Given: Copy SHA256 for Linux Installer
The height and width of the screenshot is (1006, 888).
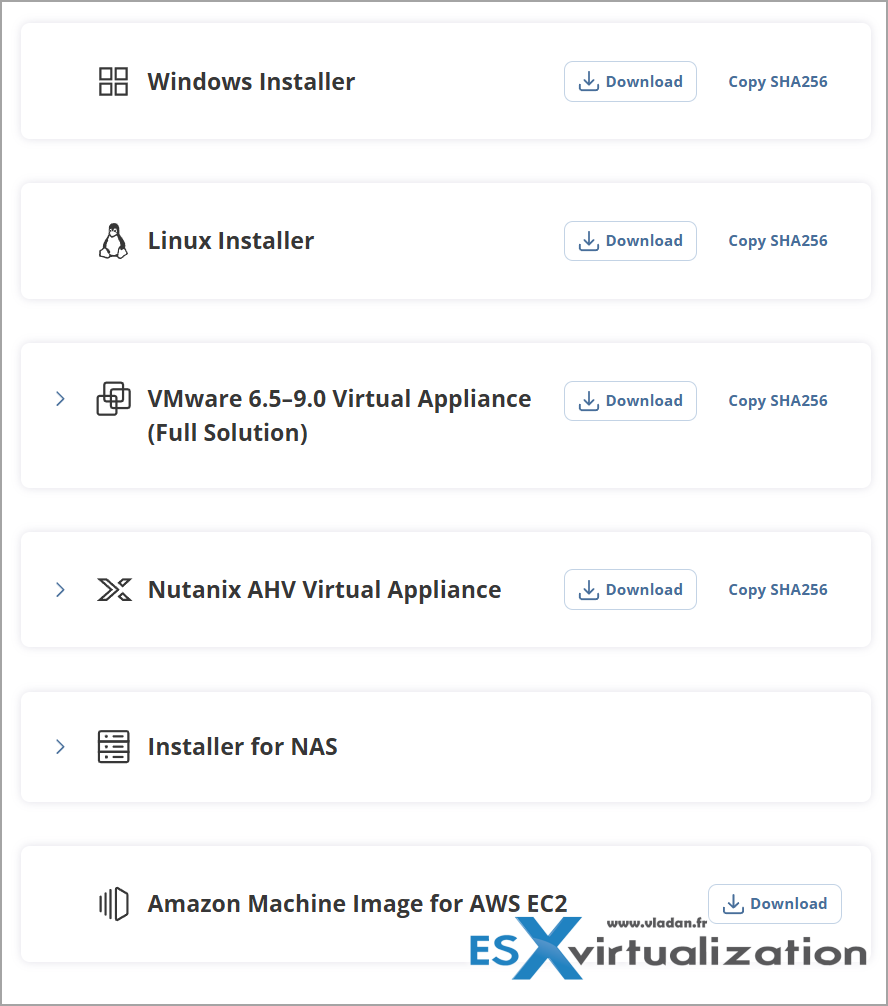Looking at the screenshot, I should click(x=777, y=241).
